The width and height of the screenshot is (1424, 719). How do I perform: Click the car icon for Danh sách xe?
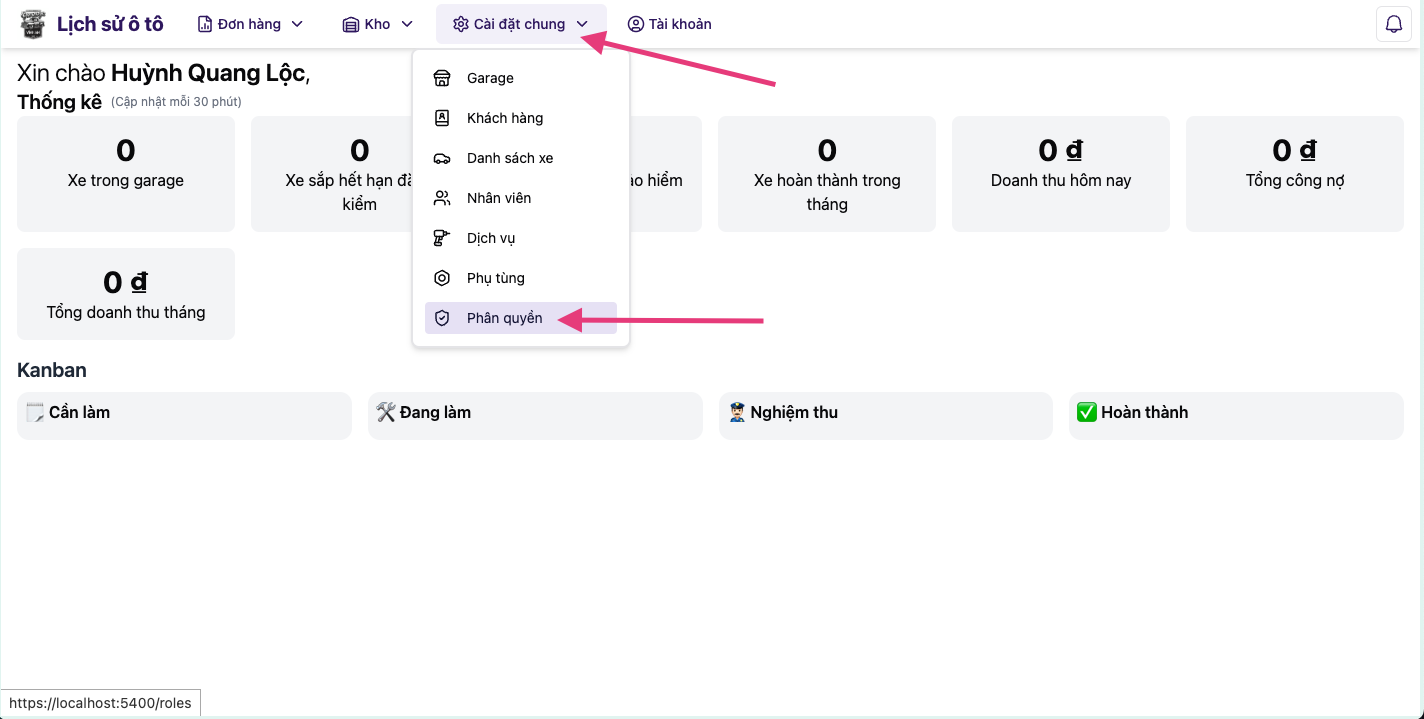[442, 158]
